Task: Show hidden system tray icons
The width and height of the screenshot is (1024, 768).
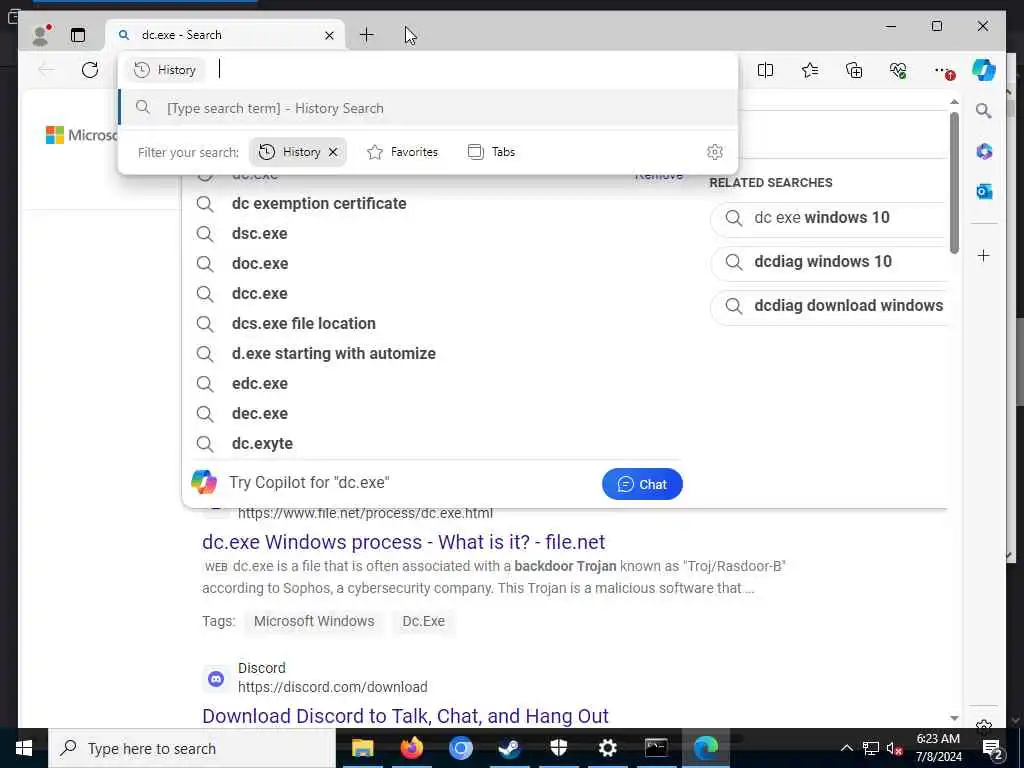Action: click(846, 748)
